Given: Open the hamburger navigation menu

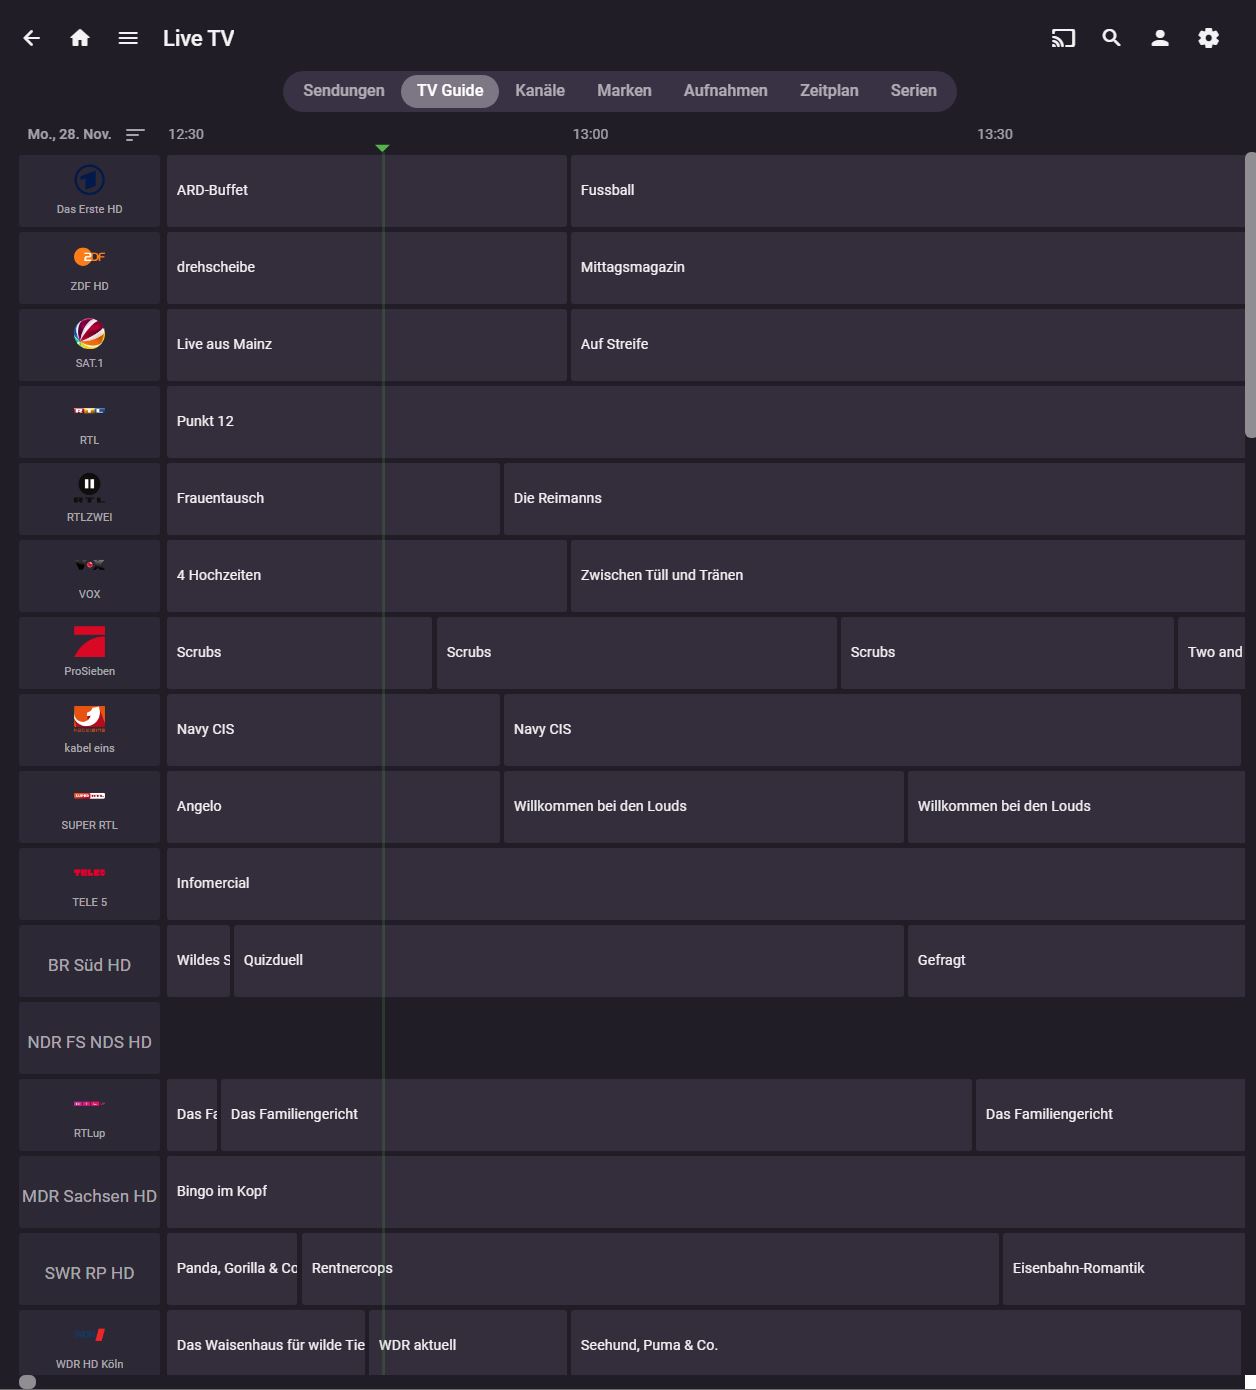Looking at the screenshot, I should [x=128, y=38].
